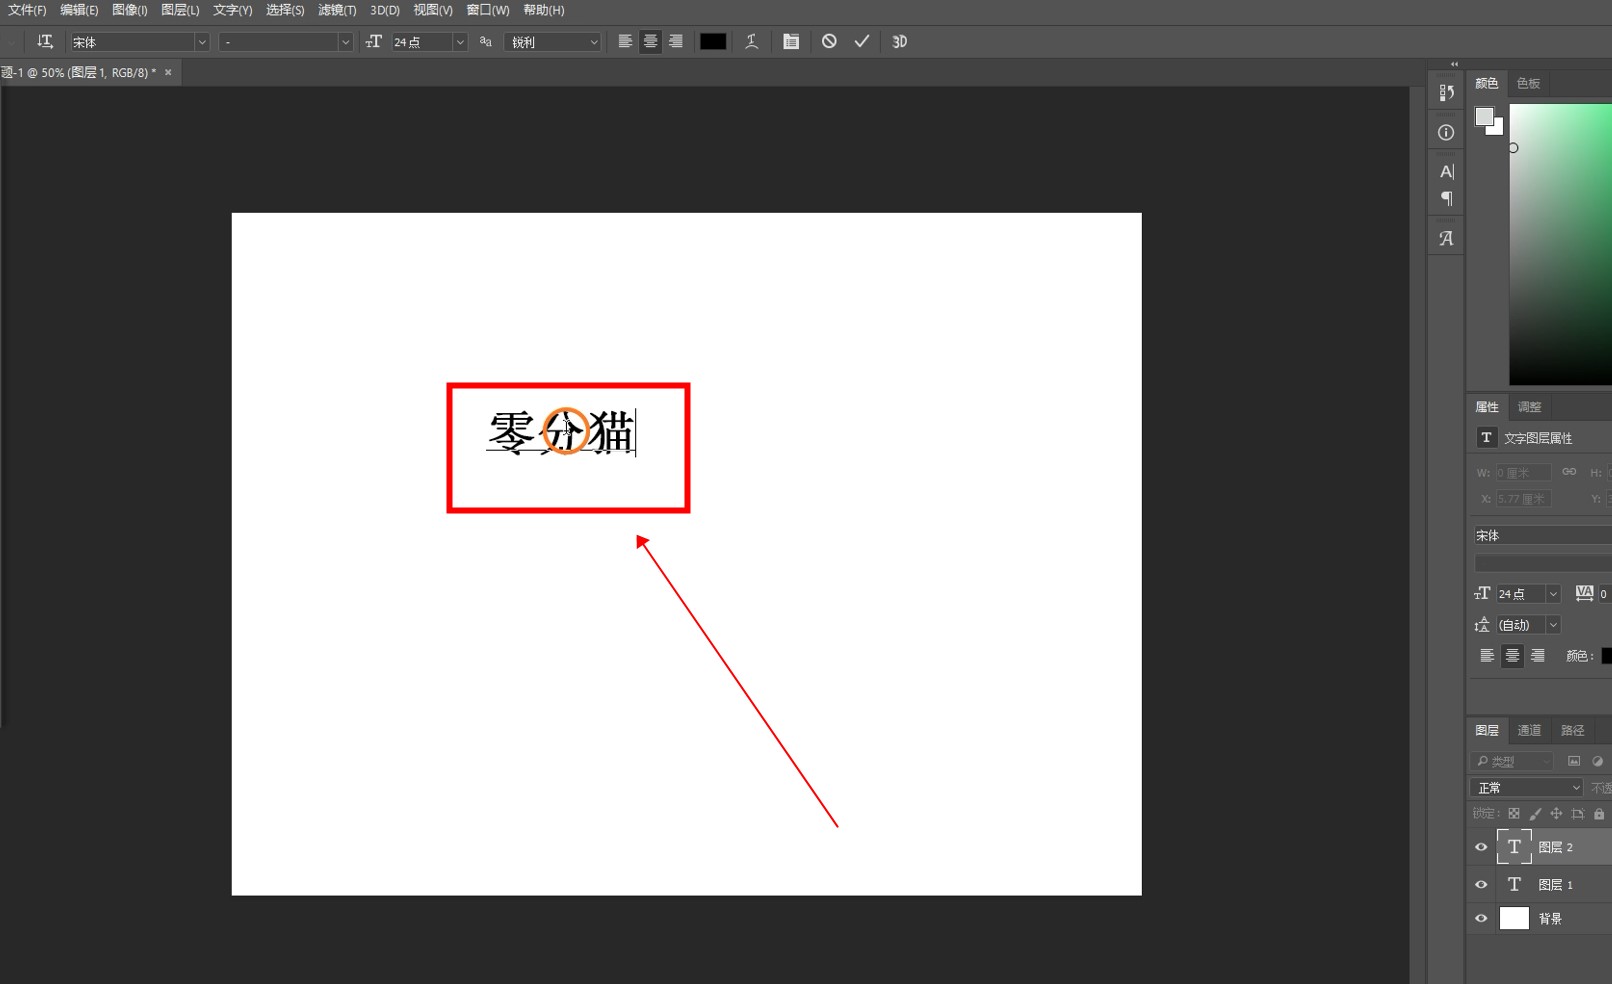Expand the 锐利 anti-aliasing dropdown
Image resolution: width=1612 pixels, height=984 pixels.
coord(593,42)
